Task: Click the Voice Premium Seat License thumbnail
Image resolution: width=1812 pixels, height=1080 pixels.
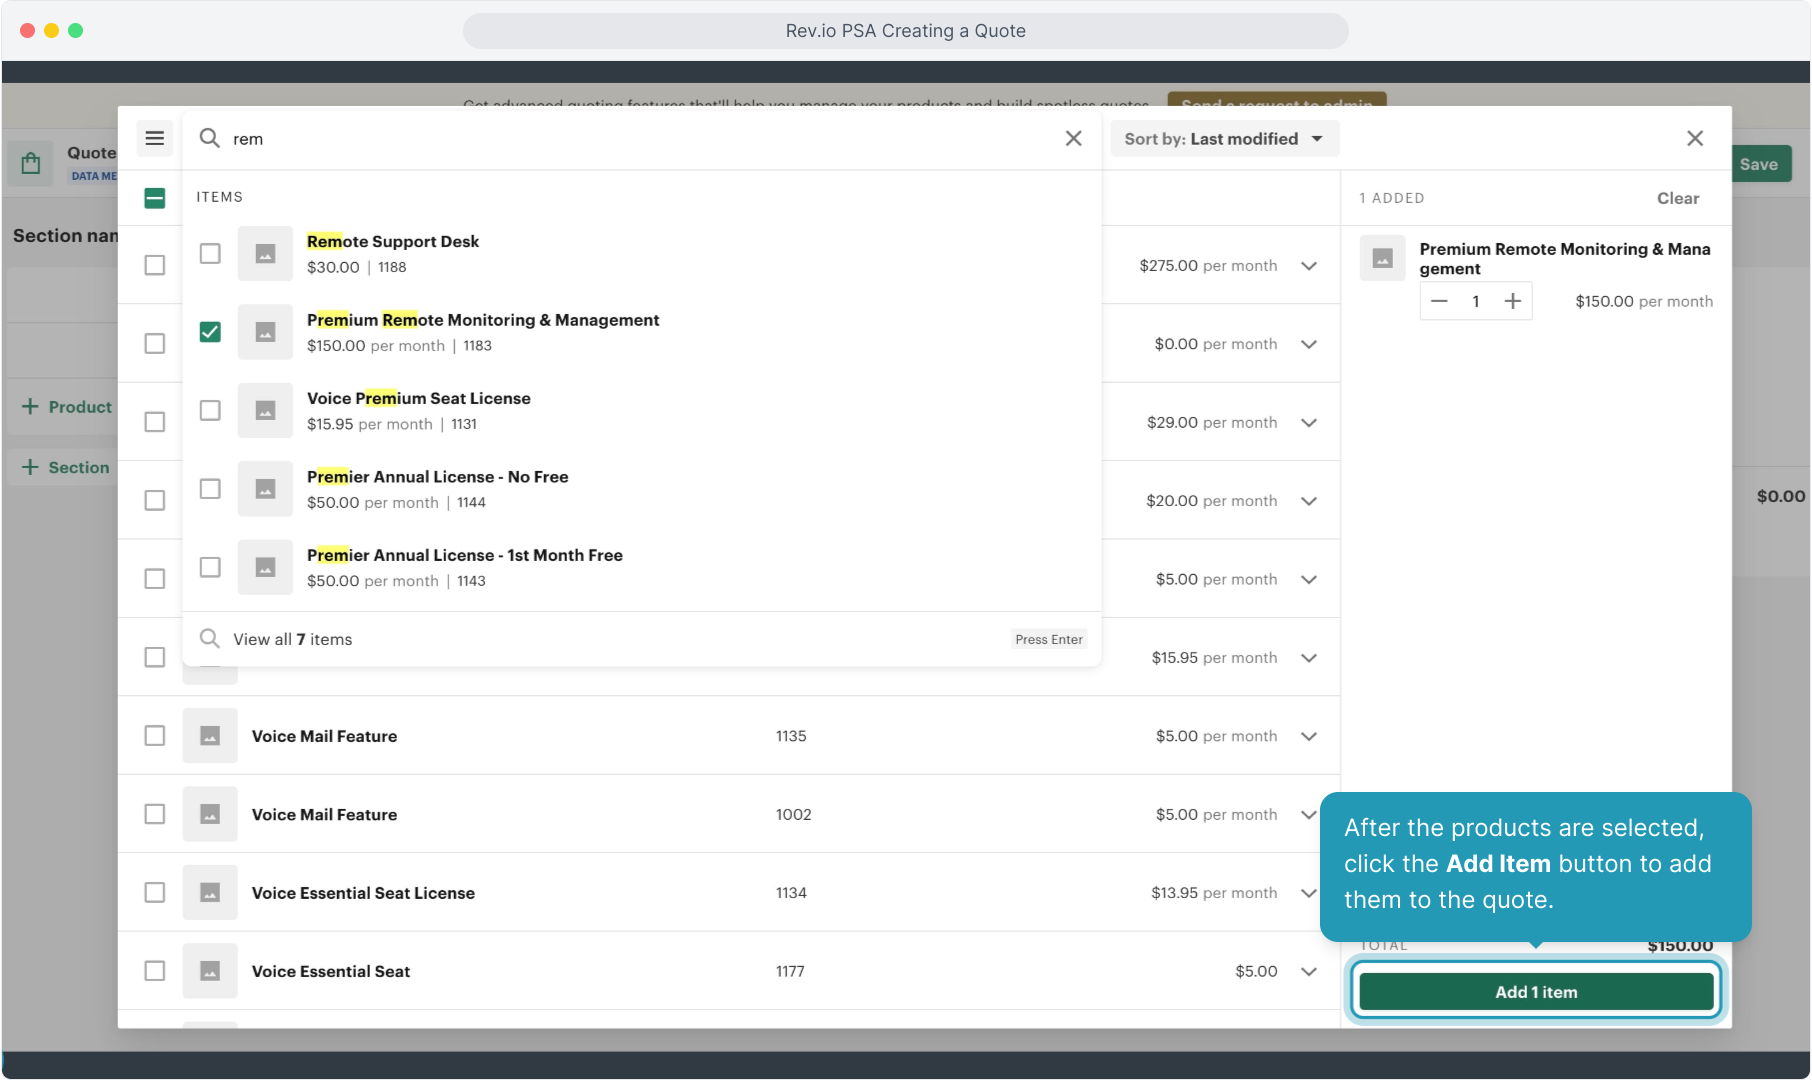Action: 265,410
